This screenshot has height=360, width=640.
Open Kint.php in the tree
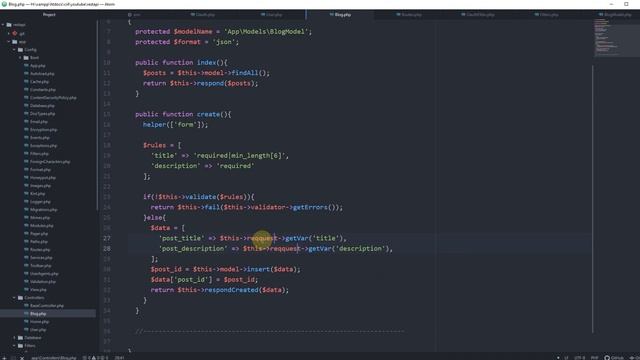pos(38,194)
